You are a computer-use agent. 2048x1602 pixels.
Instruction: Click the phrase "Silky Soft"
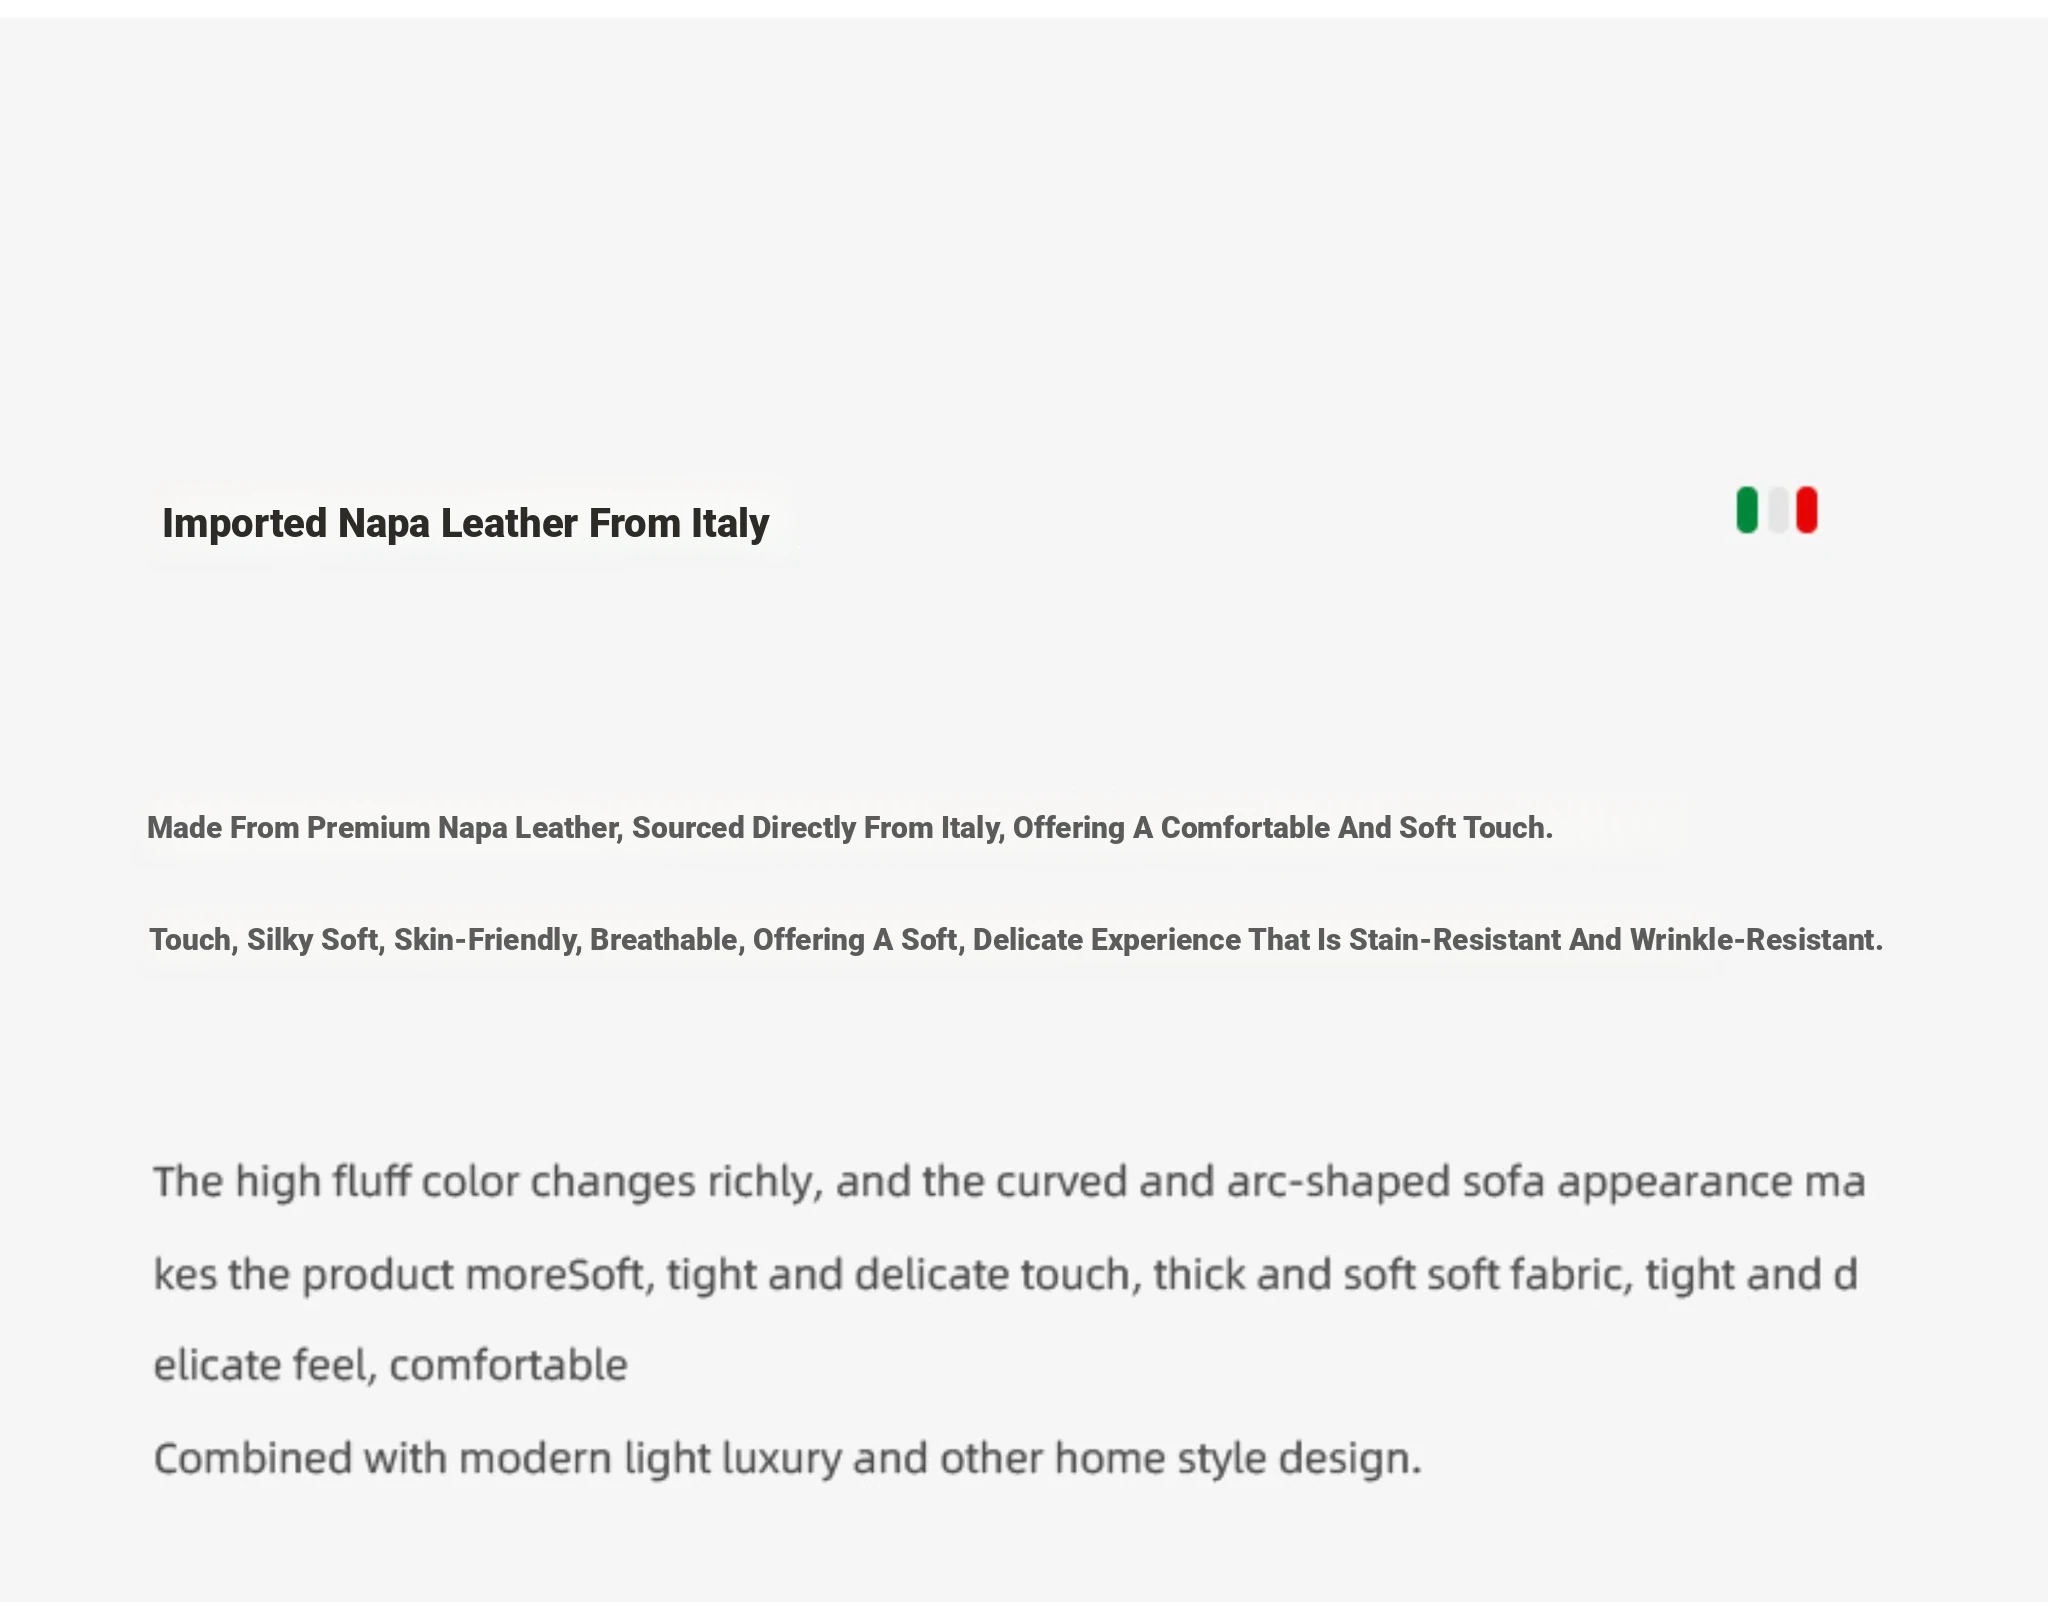[x=312, y=940]
